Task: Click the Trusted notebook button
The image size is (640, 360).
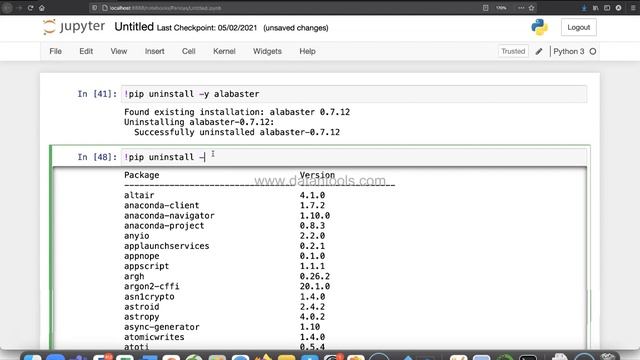Action: pyautogui.click(x=513, y=51)
